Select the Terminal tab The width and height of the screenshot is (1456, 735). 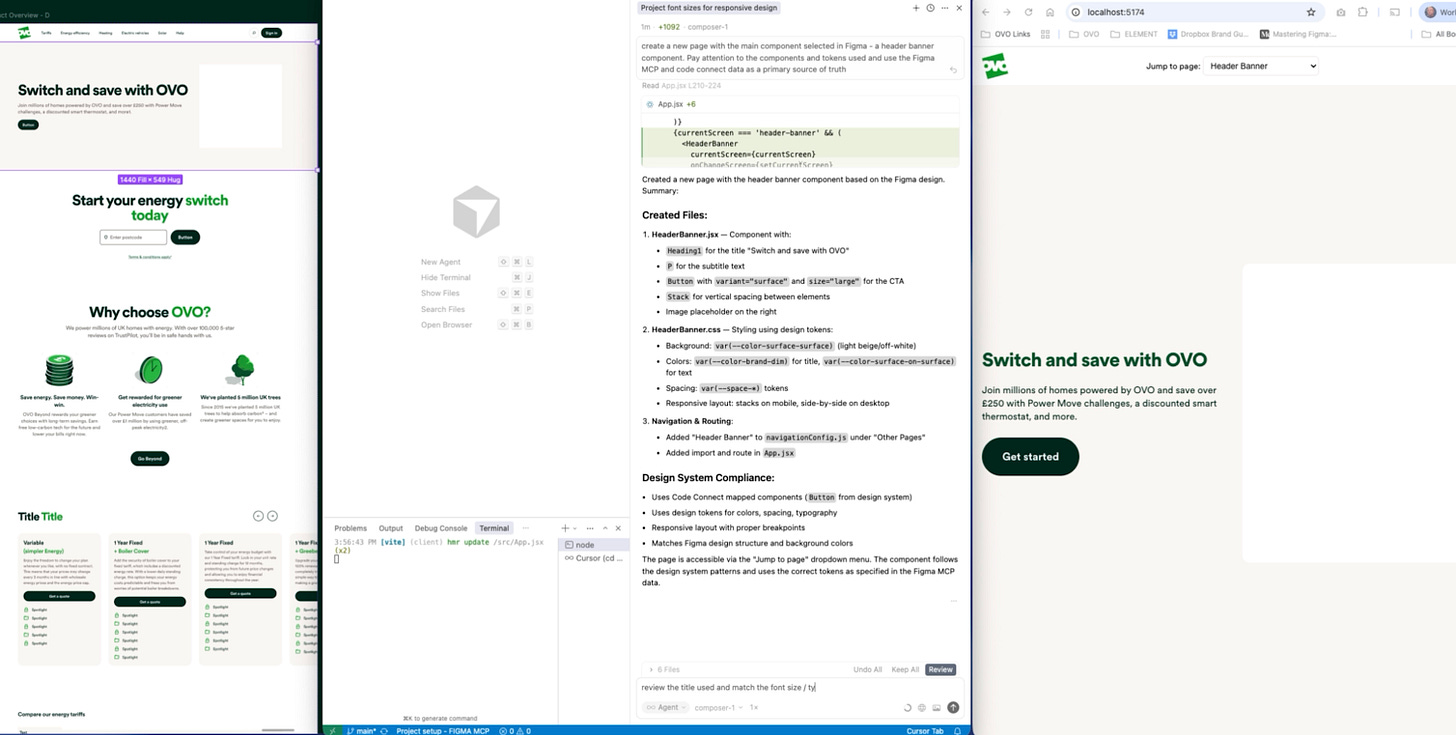tap(494, 528)
